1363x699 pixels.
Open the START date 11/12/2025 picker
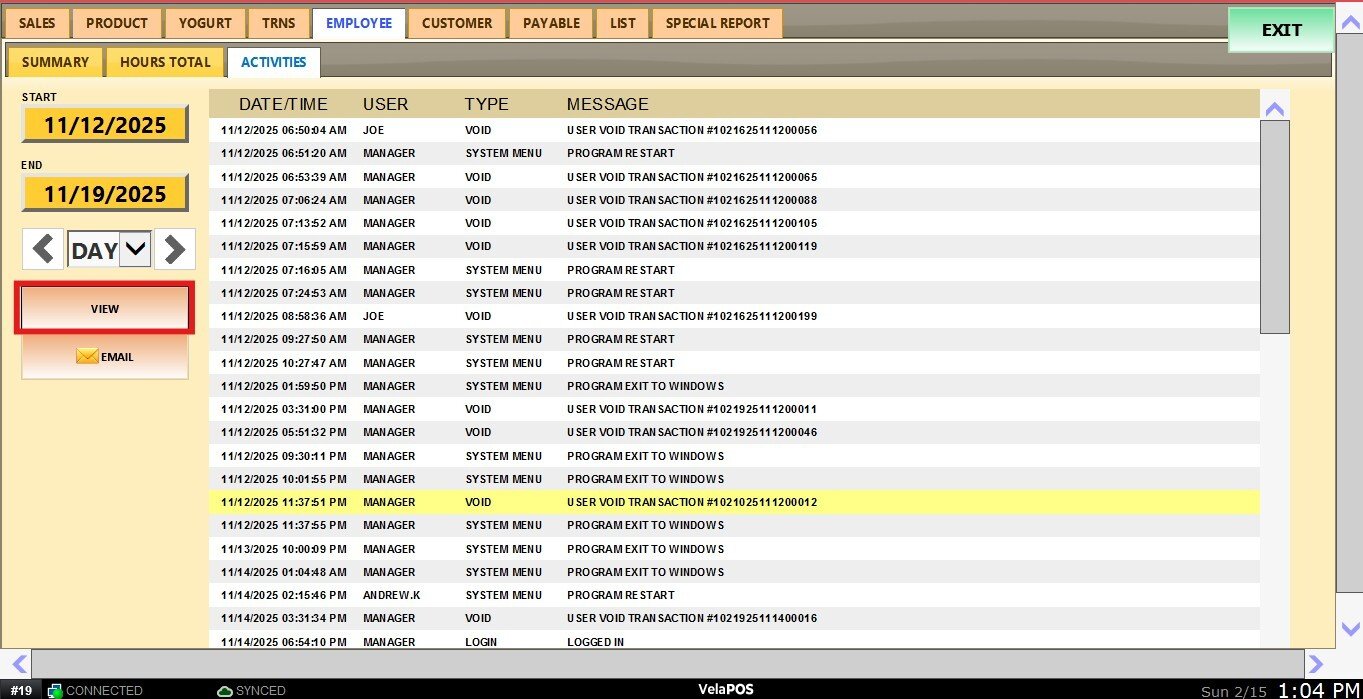[x=105, y=125]
